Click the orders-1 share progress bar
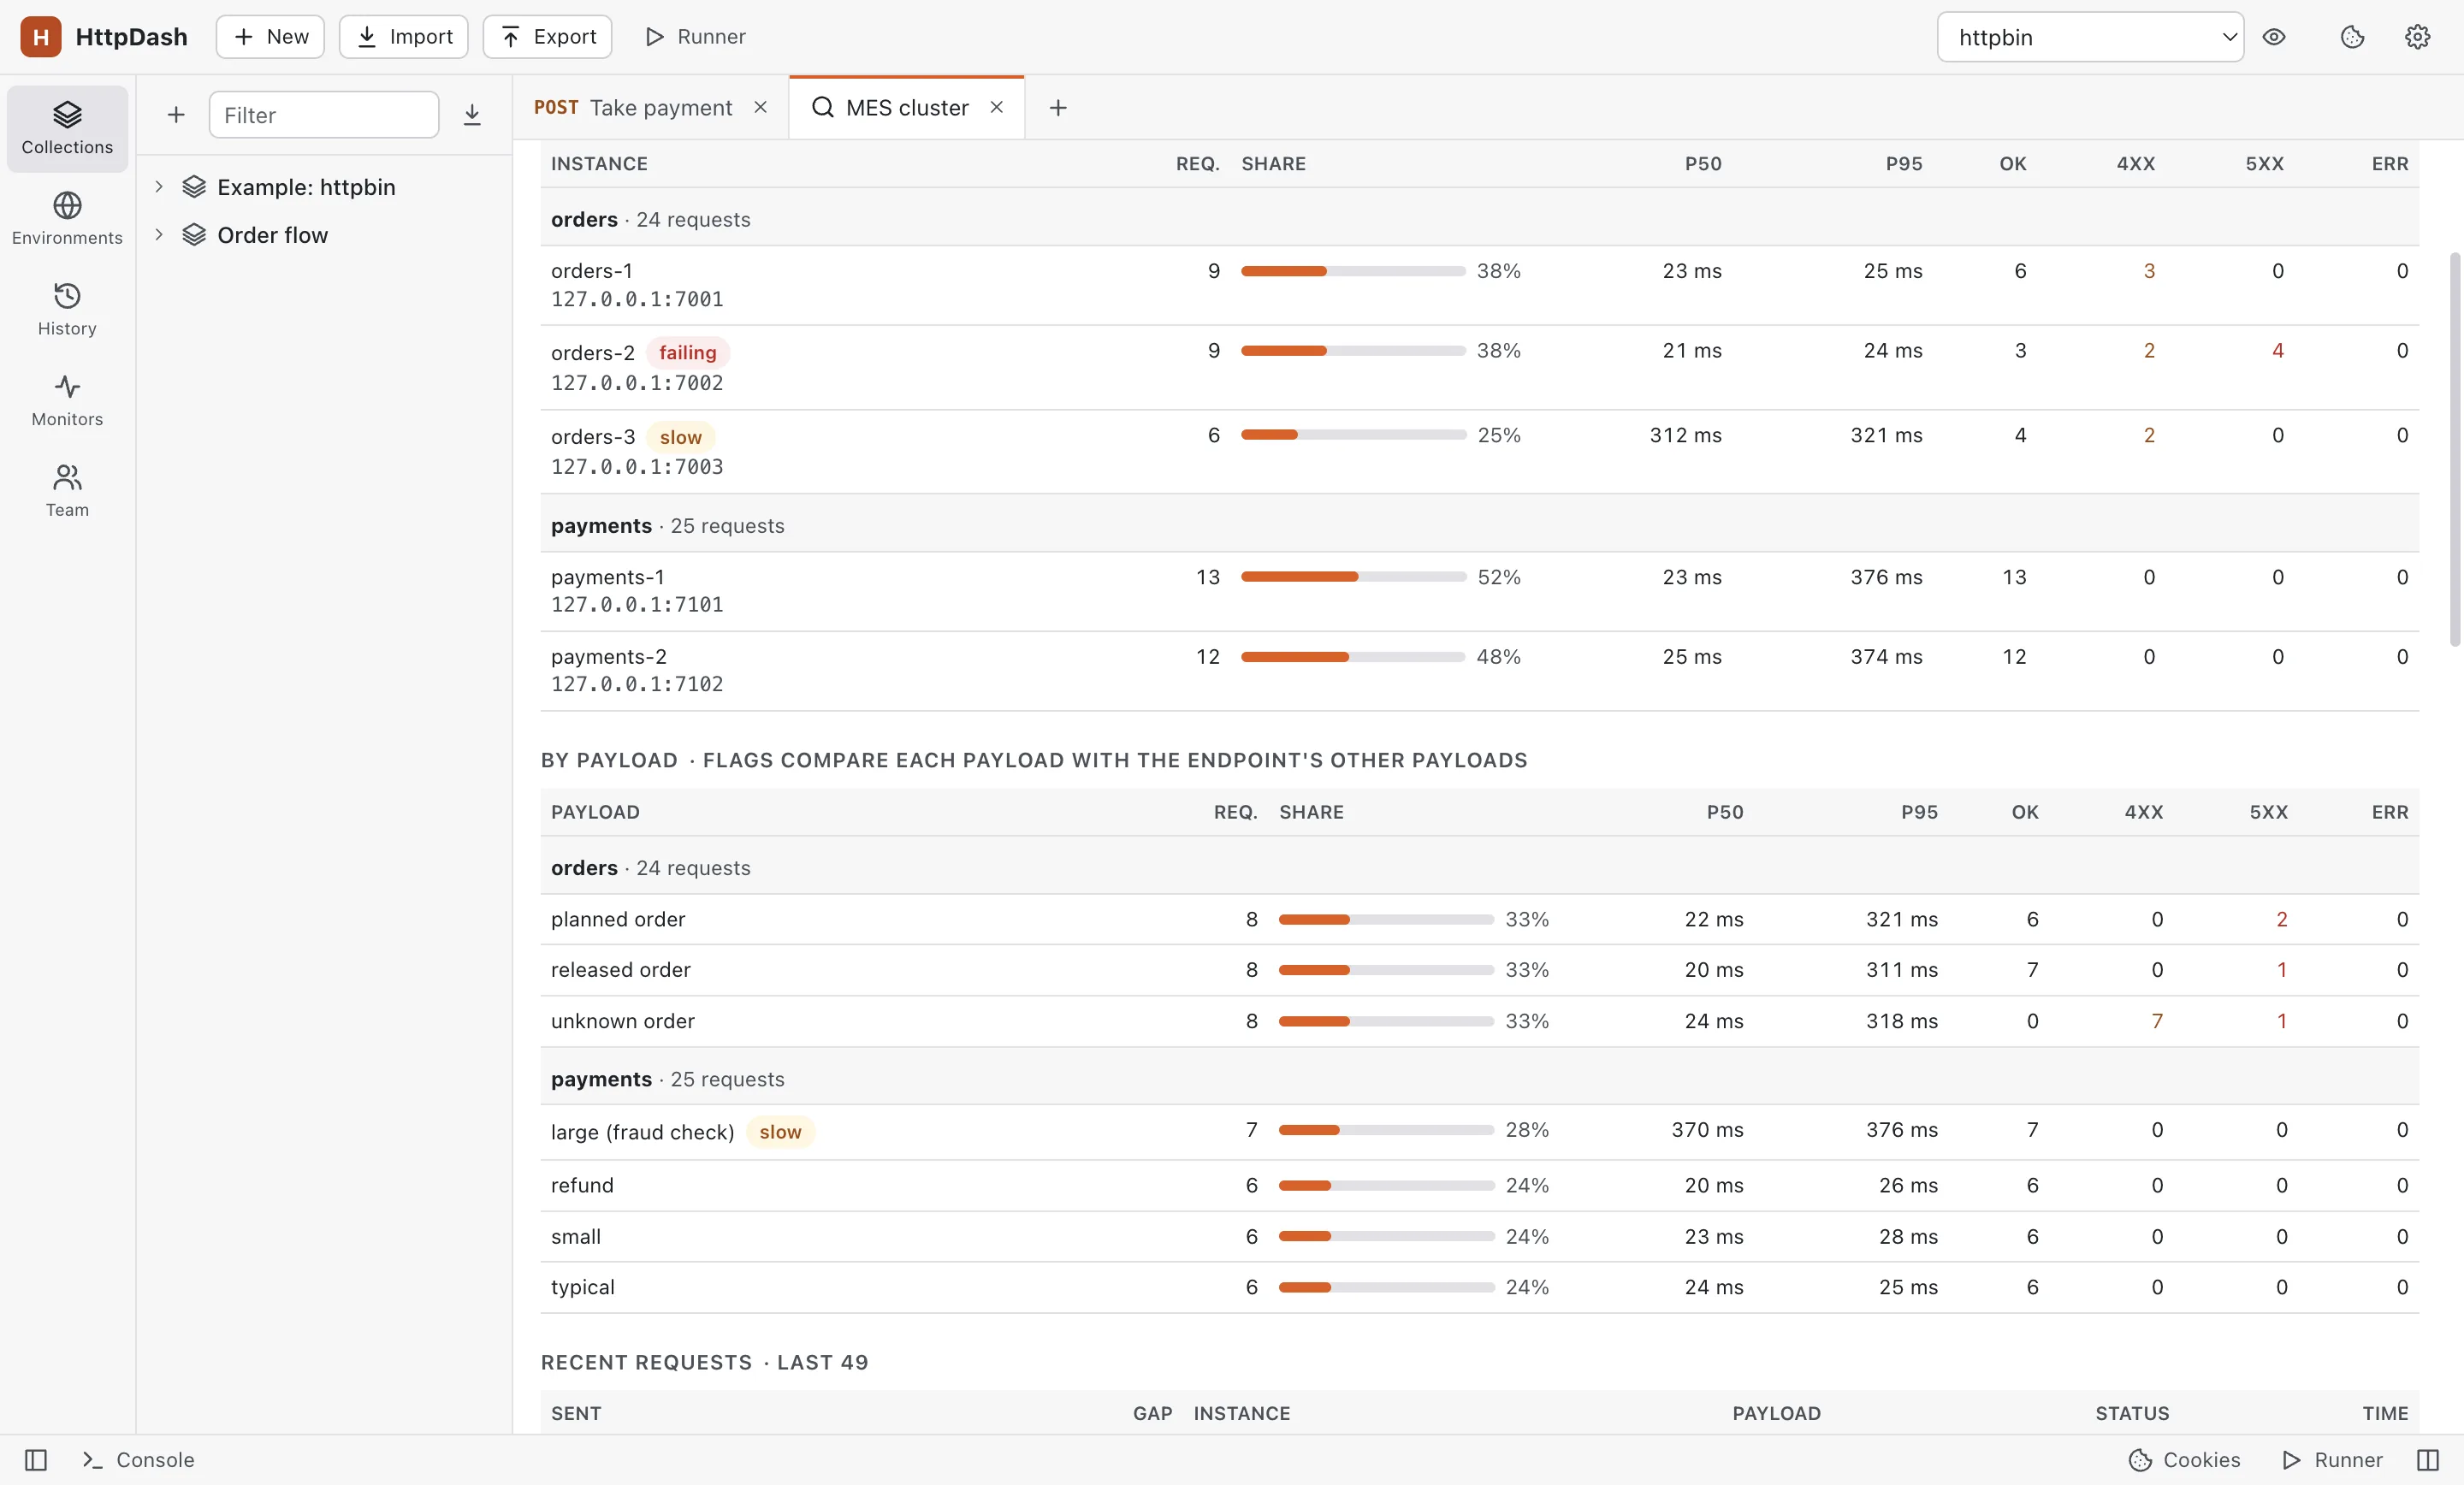Screen dimensions: 2464x1485 1353,271
